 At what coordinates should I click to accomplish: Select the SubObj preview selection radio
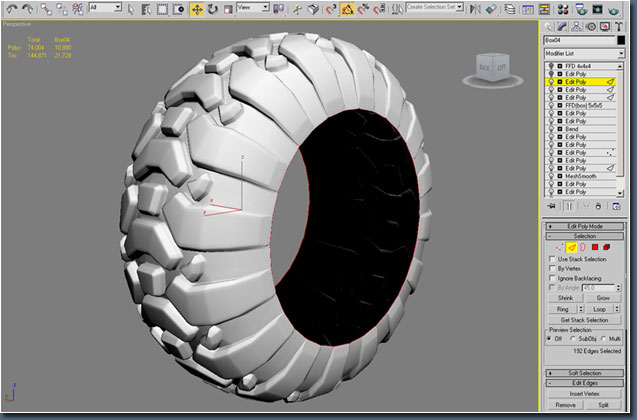(573, 338)
